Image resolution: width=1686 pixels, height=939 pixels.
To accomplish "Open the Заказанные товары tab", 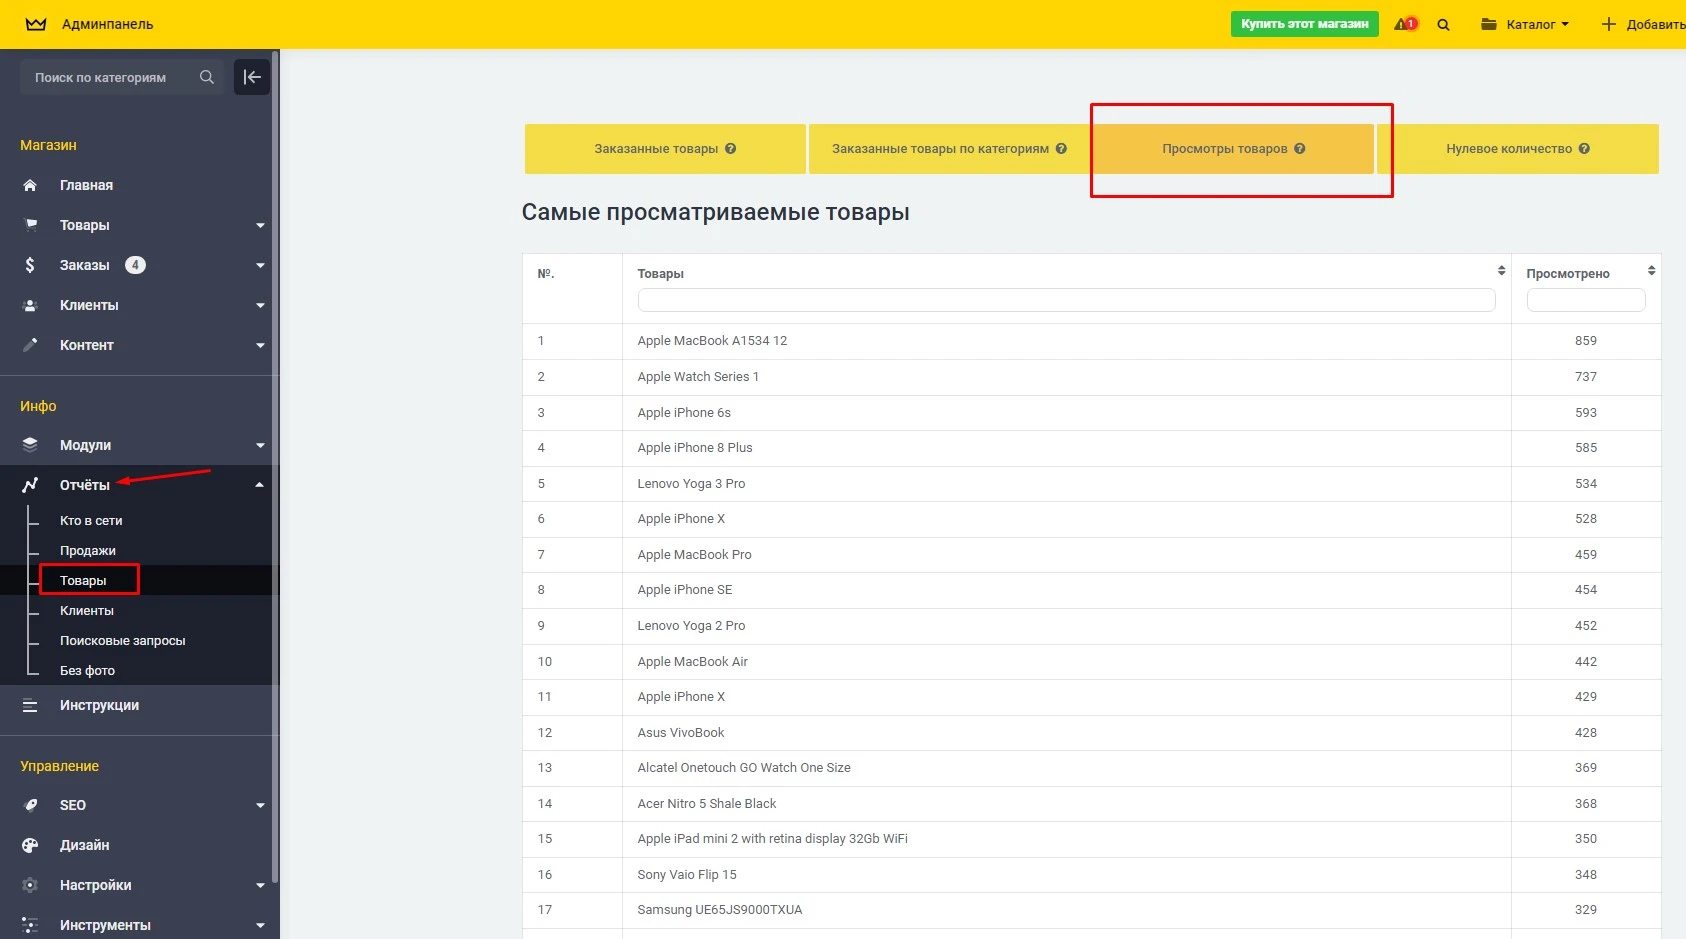I will [x=665, y=148].
